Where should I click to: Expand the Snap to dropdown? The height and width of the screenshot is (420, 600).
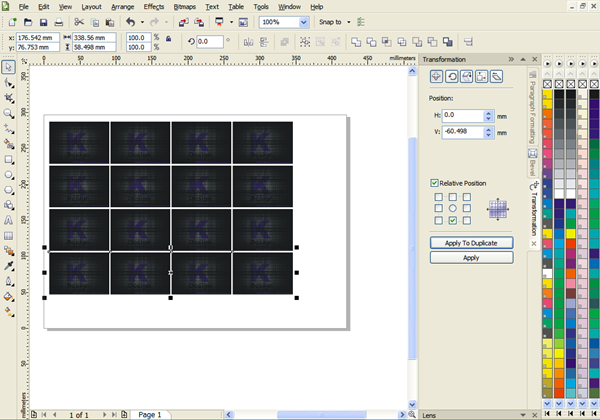(349, 22)
